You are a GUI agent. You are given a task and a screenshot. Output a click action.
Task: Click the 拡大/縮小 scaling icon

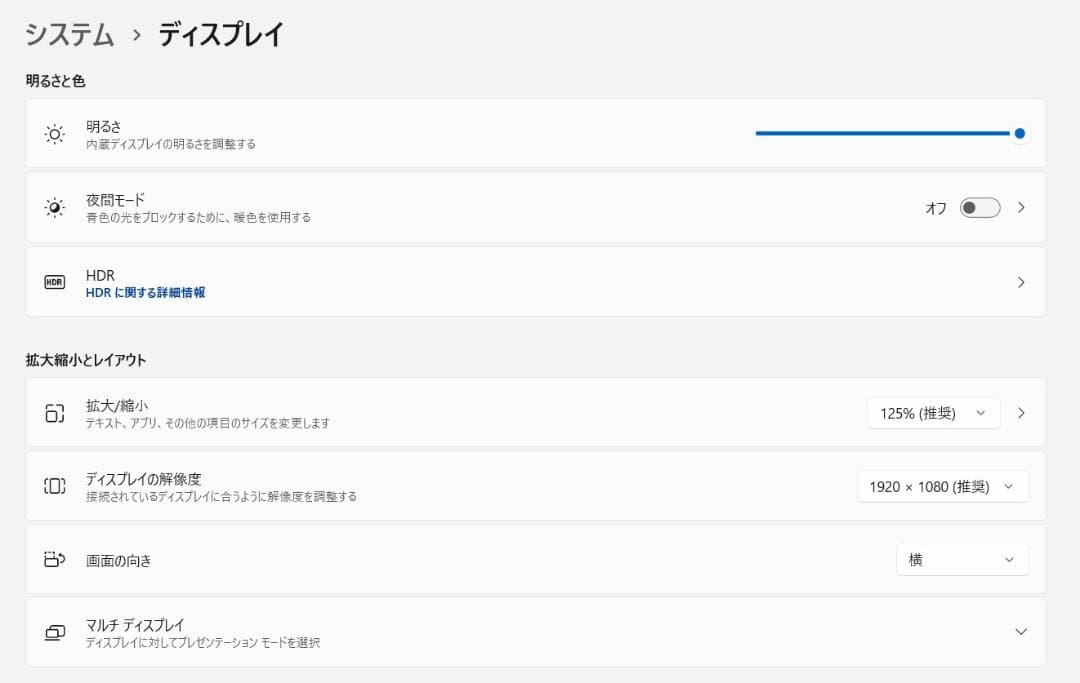[55, 412]
